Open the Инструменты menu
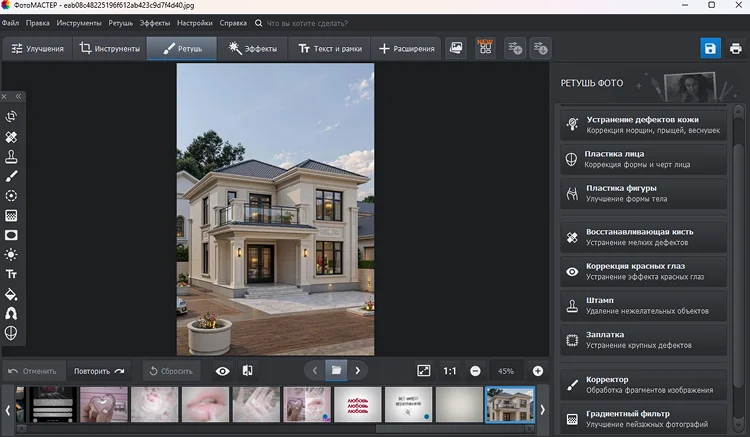 79,23
